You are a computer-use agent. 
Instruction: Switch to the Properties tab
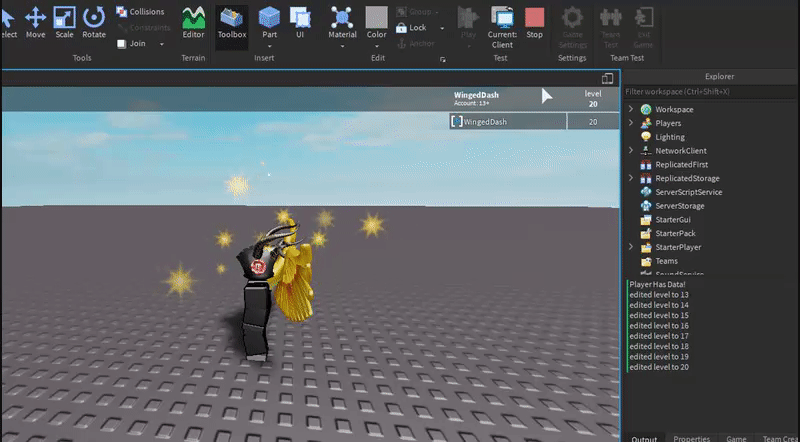[691, 438]
